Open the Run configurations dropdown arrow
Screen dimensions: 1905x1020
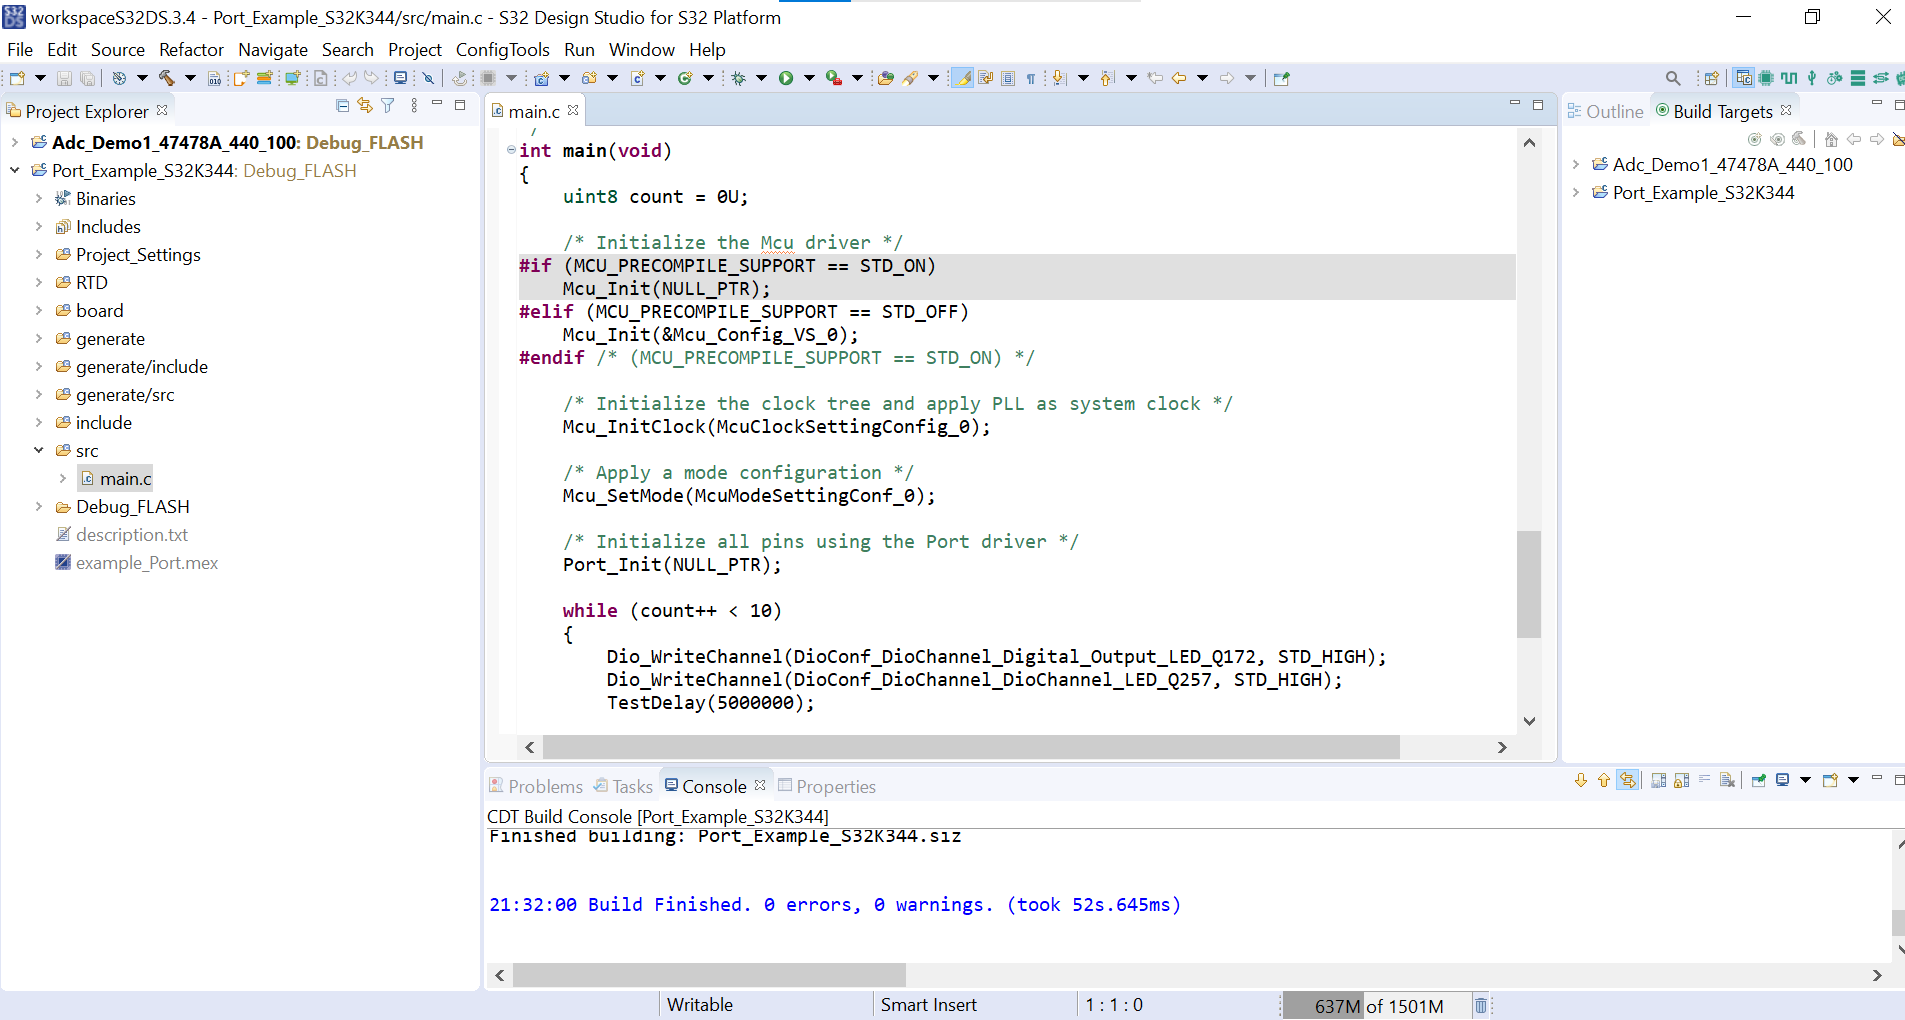tap(809, 78)
